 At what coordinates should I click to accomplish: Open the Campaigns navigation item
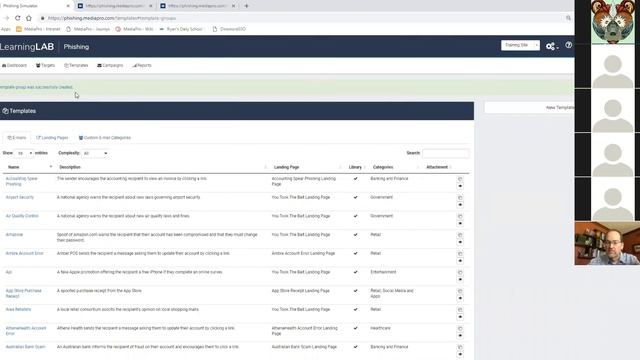click(x=110, y=65)
